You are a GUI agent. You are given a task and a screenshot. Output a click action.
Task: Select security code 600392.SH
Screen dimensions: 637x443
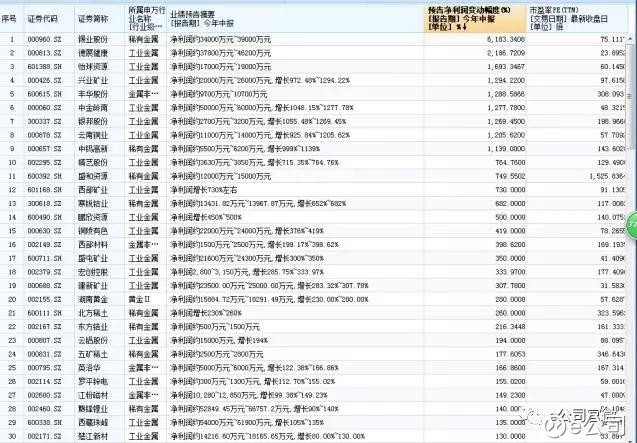click(x=45, y=176)
